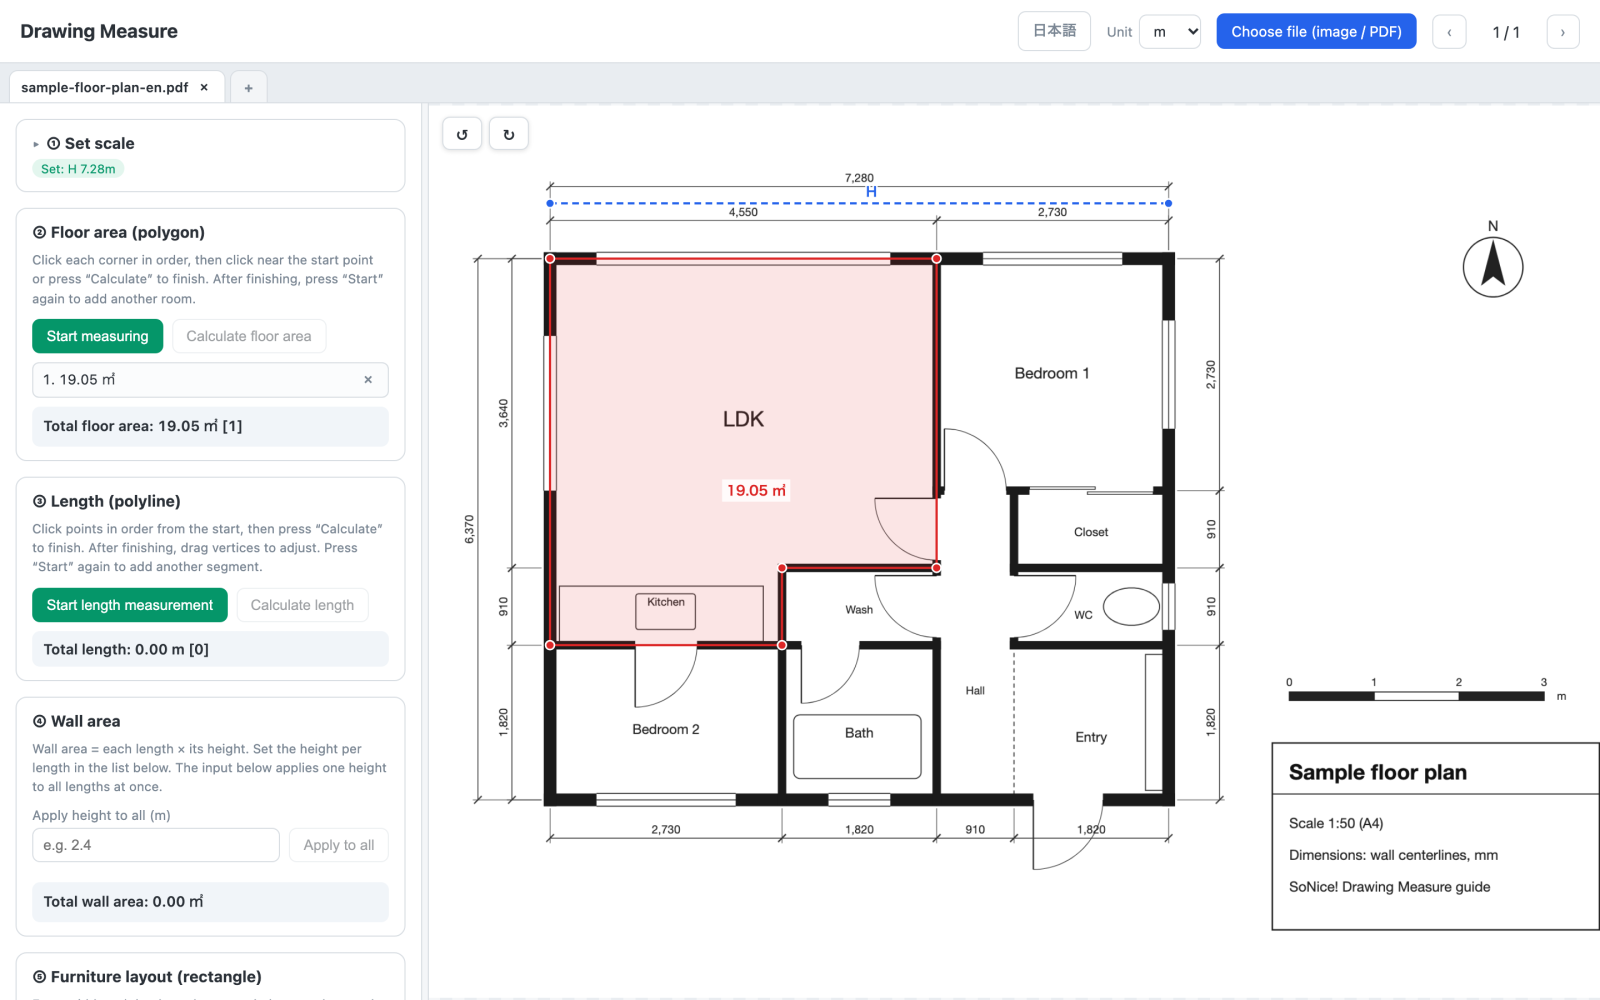Click the Closet room label
The width and height of the screenshot is (1600, 1000).
[1091, 532]
